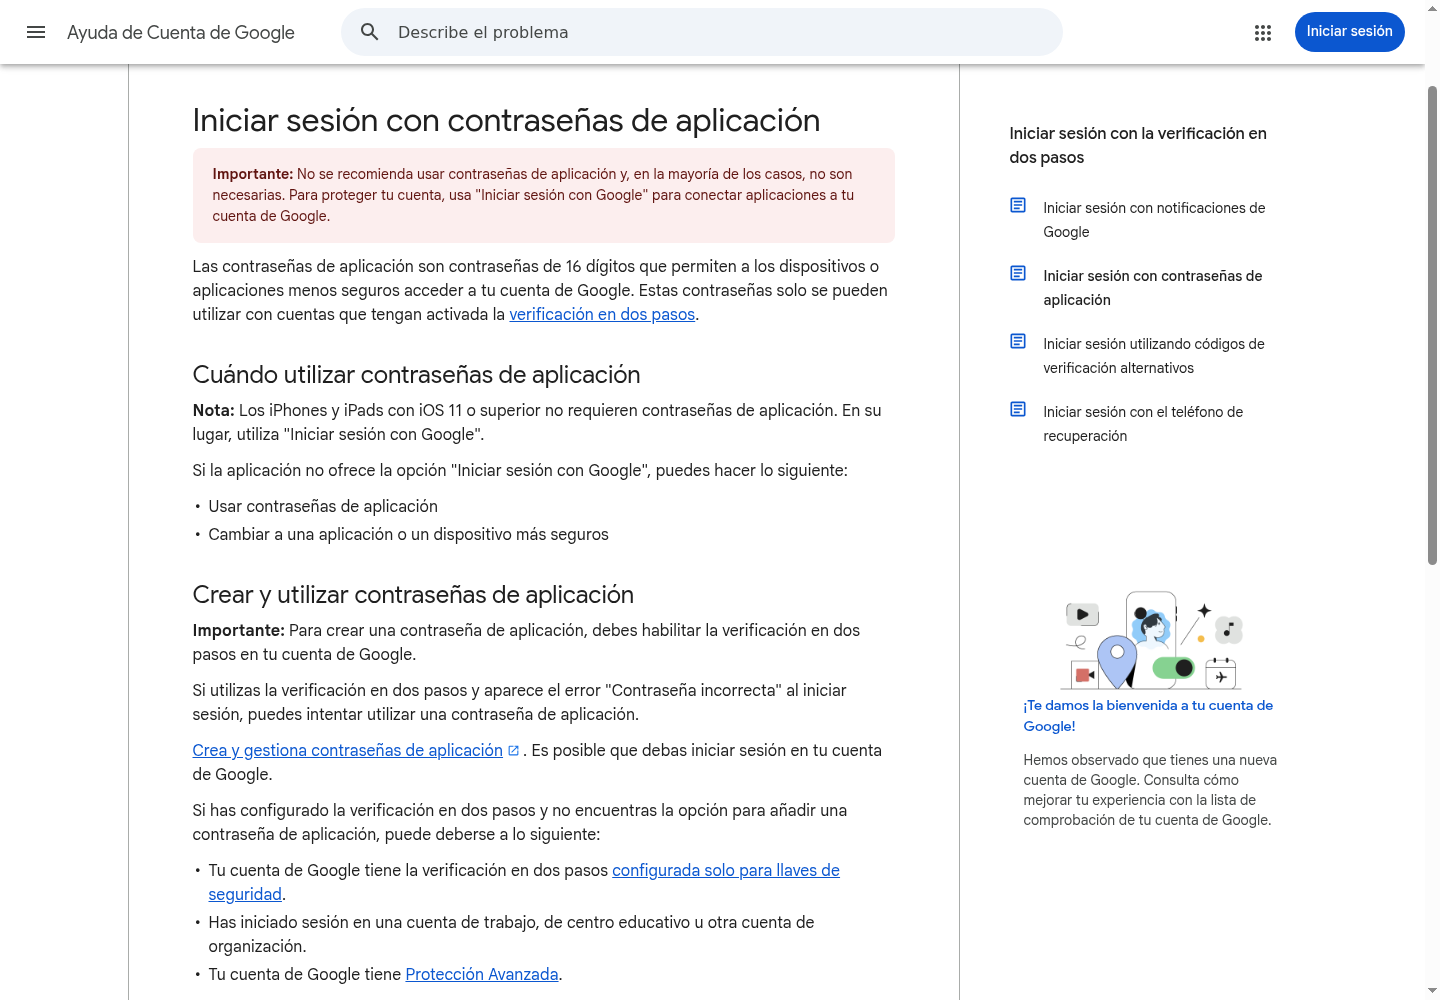Click heading Cuándo utilizar contraseñas de aplicación

pos(416,375)
